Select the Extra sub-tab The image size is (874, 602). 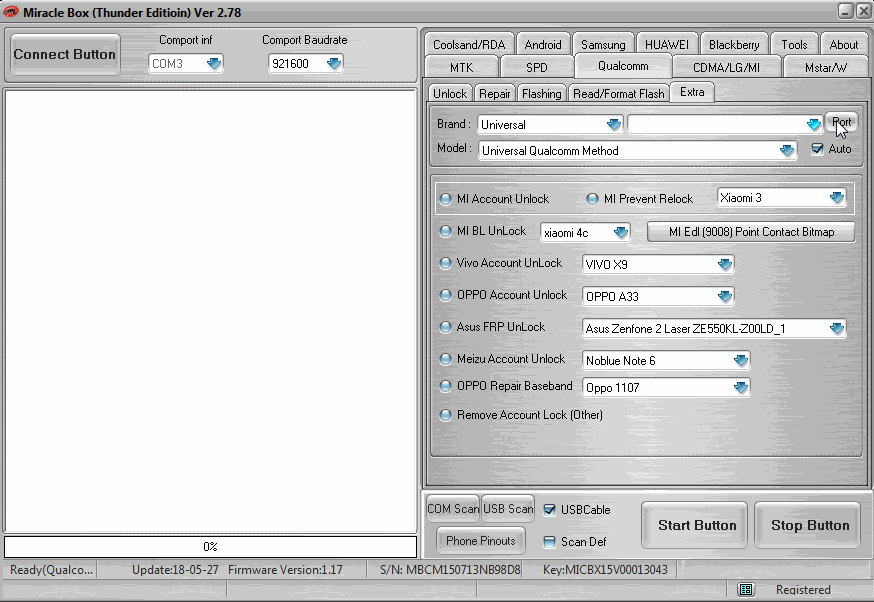(x=692, y=92)
